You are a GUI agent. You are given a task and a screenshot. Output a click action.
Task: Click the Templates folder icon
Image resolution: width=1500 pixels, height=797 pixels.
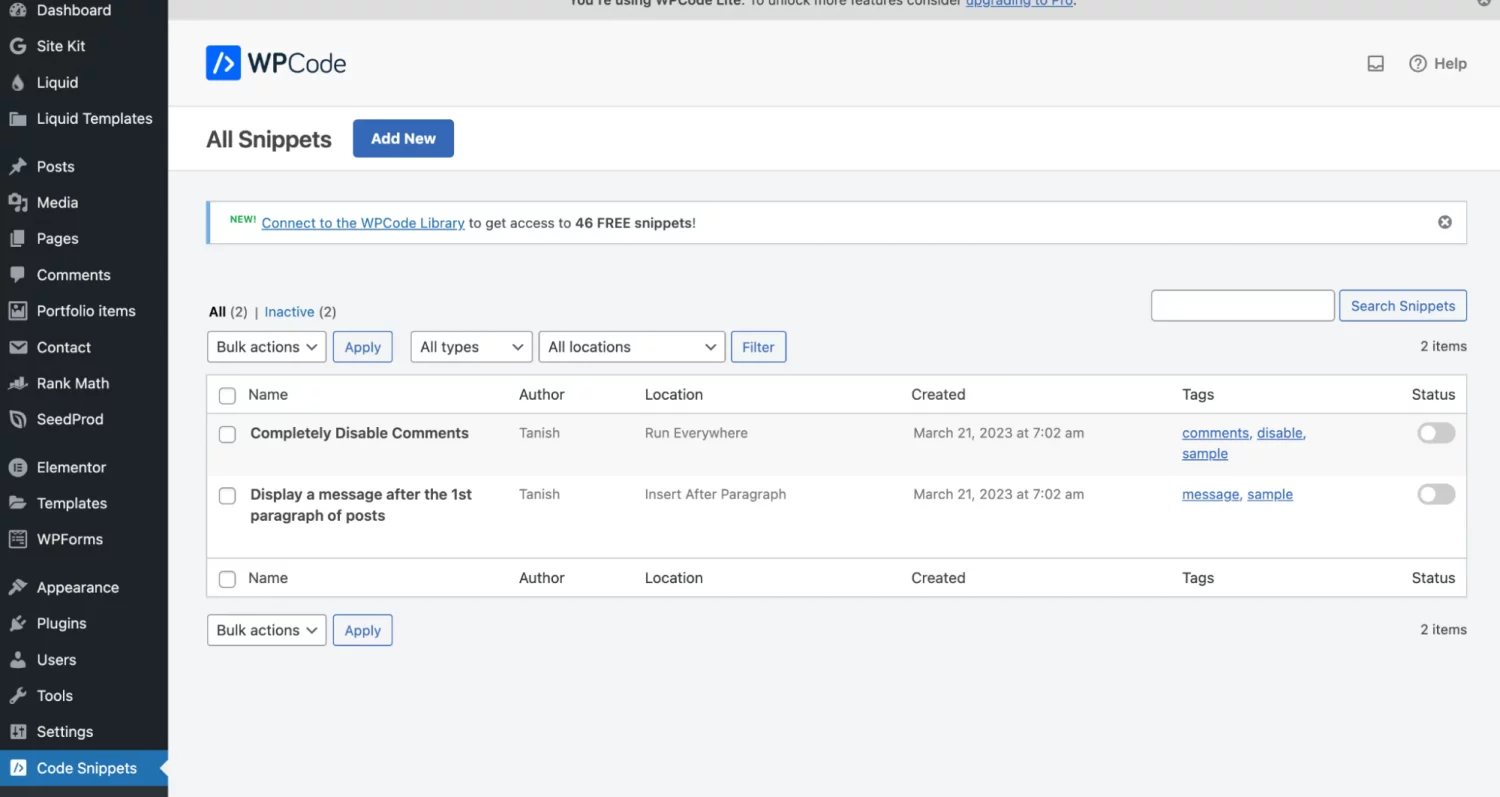pyautogui.click(x=17, y=503)
